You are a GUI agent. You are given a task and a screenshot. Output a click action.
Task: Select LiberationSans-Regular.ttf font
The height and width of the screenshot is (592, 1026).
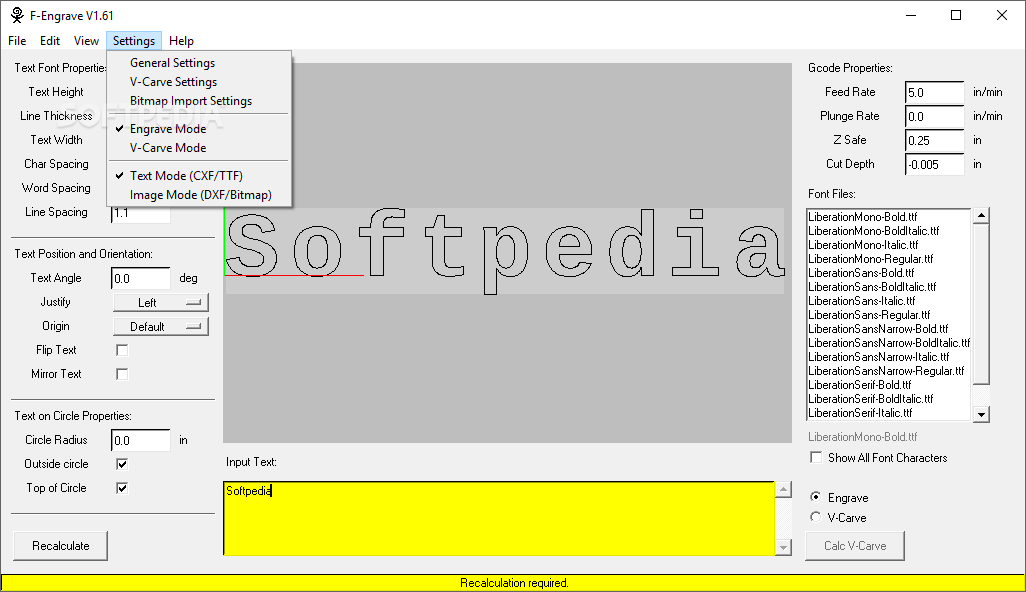point(869,315)
